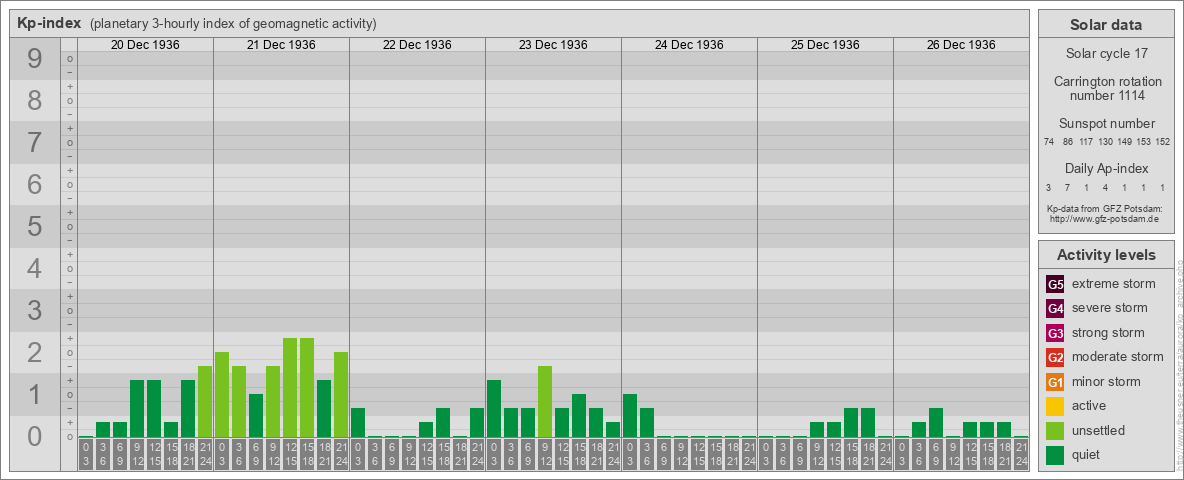Click sunspot value 149
Viewport: 1184px width, 480px height.
1125,142
